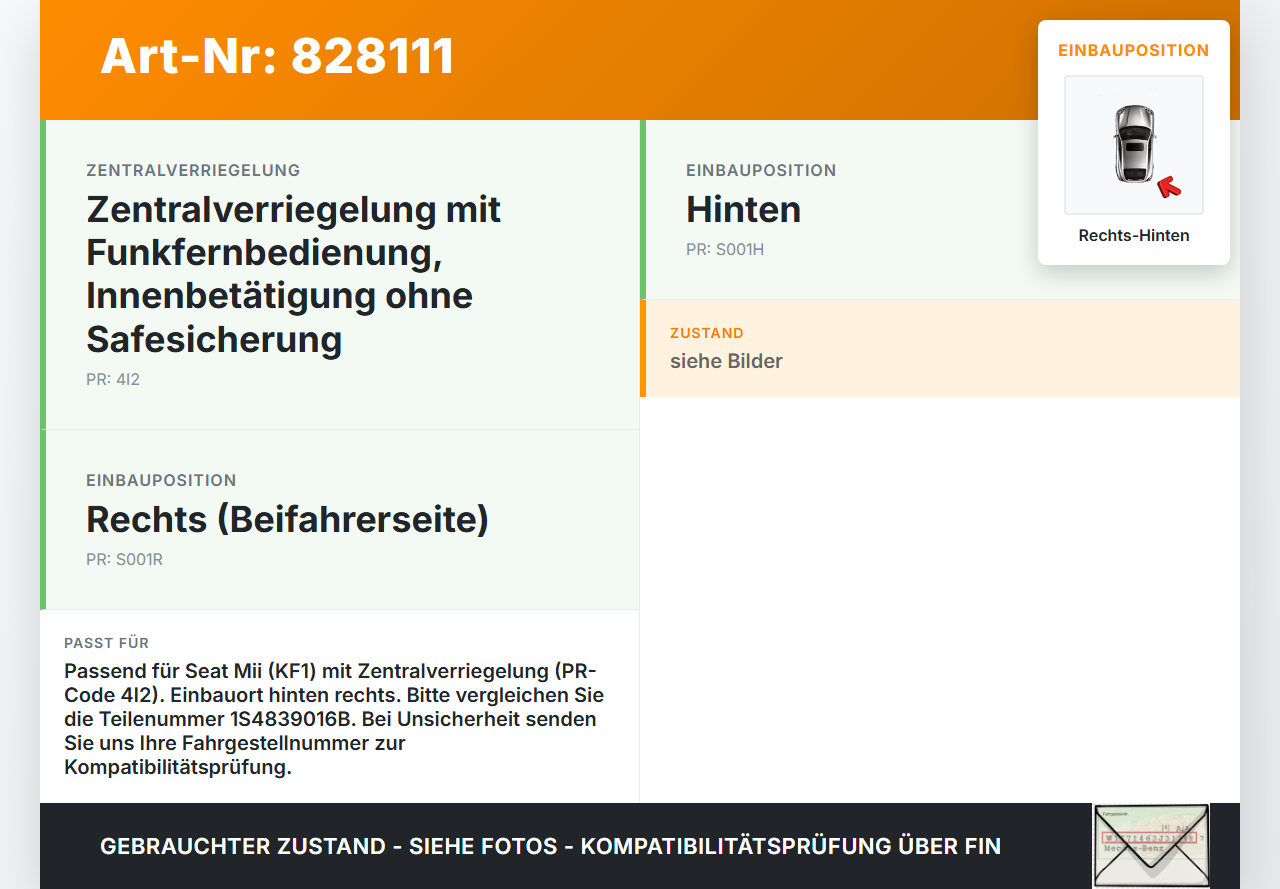Viewport: 1280px width, 889px height.
Task: Click the PR: S001H code label
Action: tap(725, 250)
